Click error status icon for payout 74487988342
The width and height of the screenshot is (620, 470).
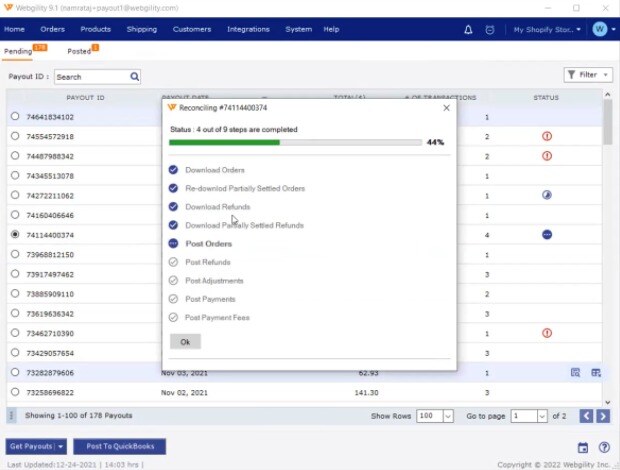click(547, 156)
